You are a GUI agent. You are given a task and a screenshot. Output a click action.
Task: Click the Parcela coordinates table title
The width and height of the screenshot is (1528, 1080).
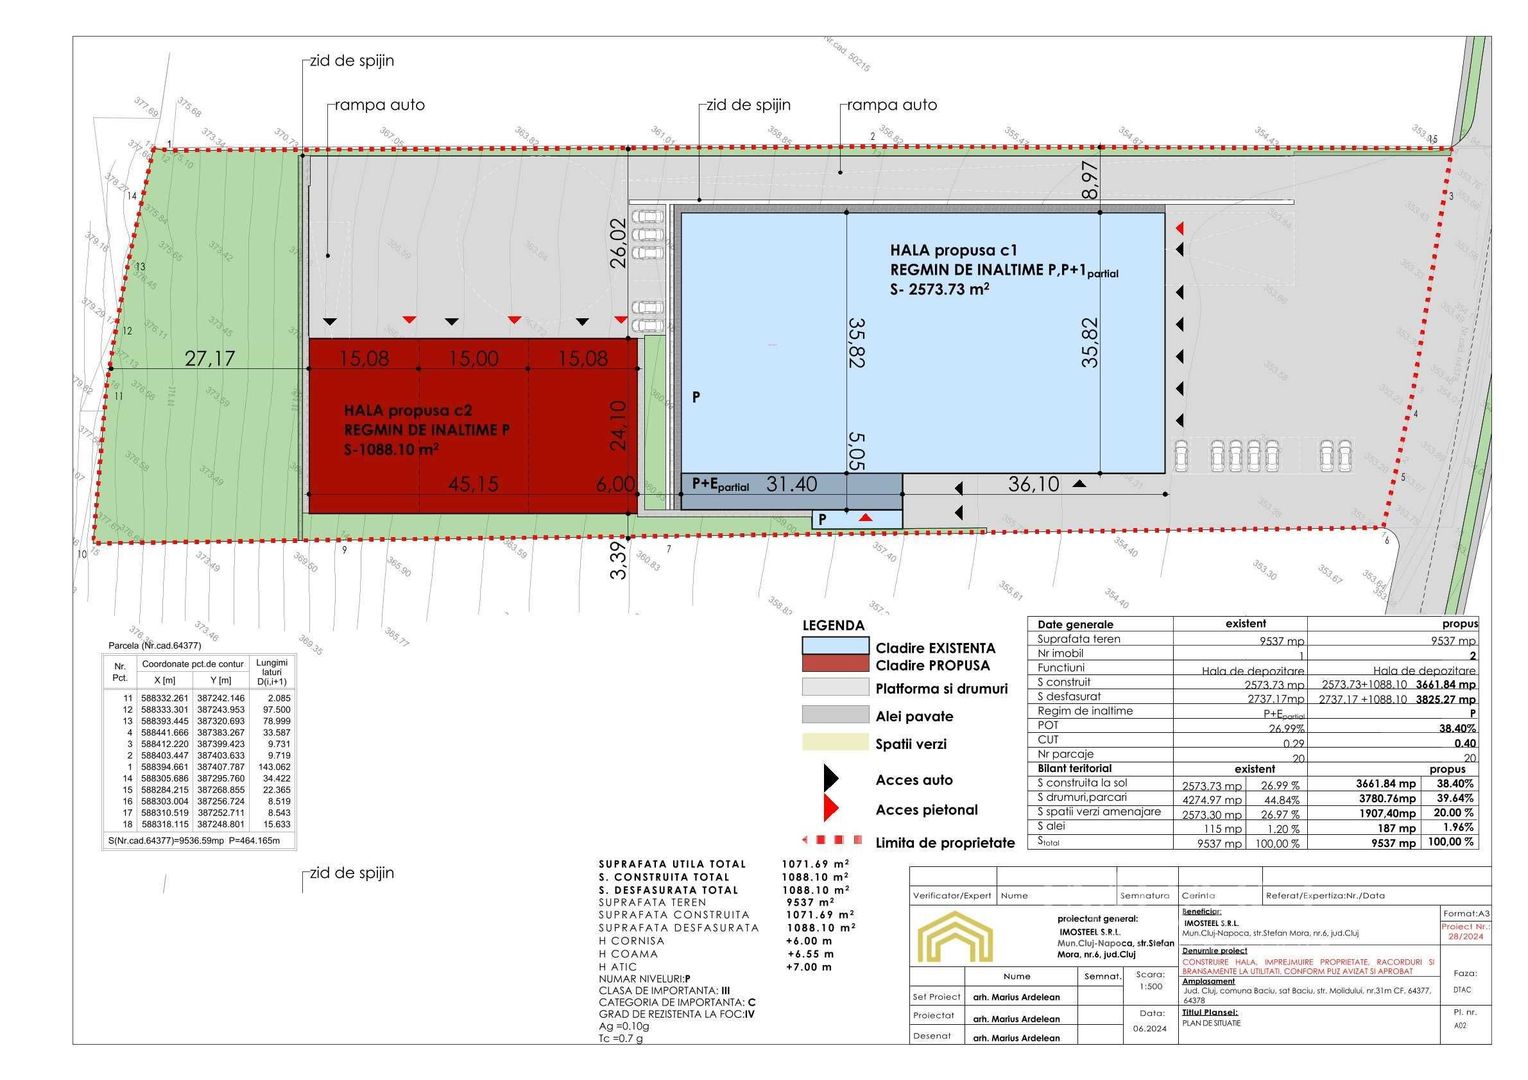click(155, 645)
